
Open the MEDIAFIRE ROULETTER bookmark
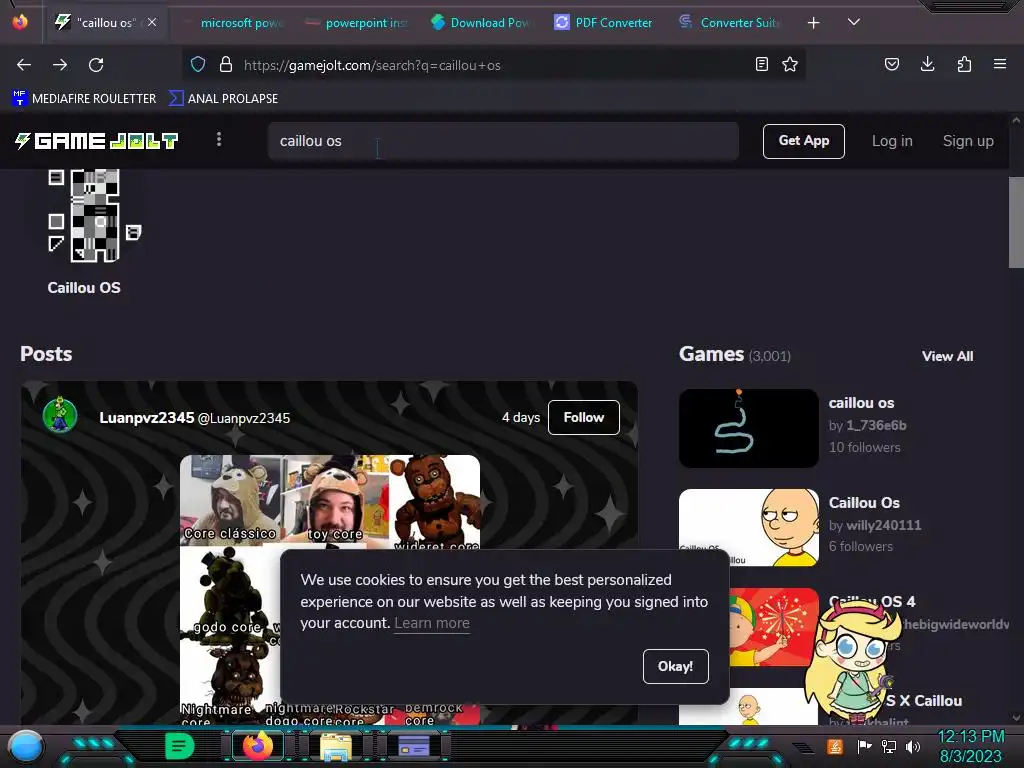(x=84, y=99)
